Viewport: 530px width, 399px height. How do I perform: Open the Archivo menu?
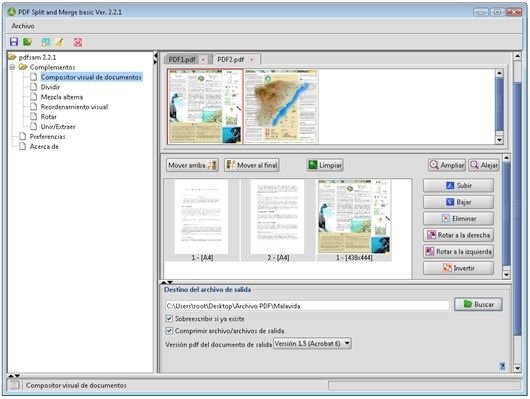click(23, 26)
